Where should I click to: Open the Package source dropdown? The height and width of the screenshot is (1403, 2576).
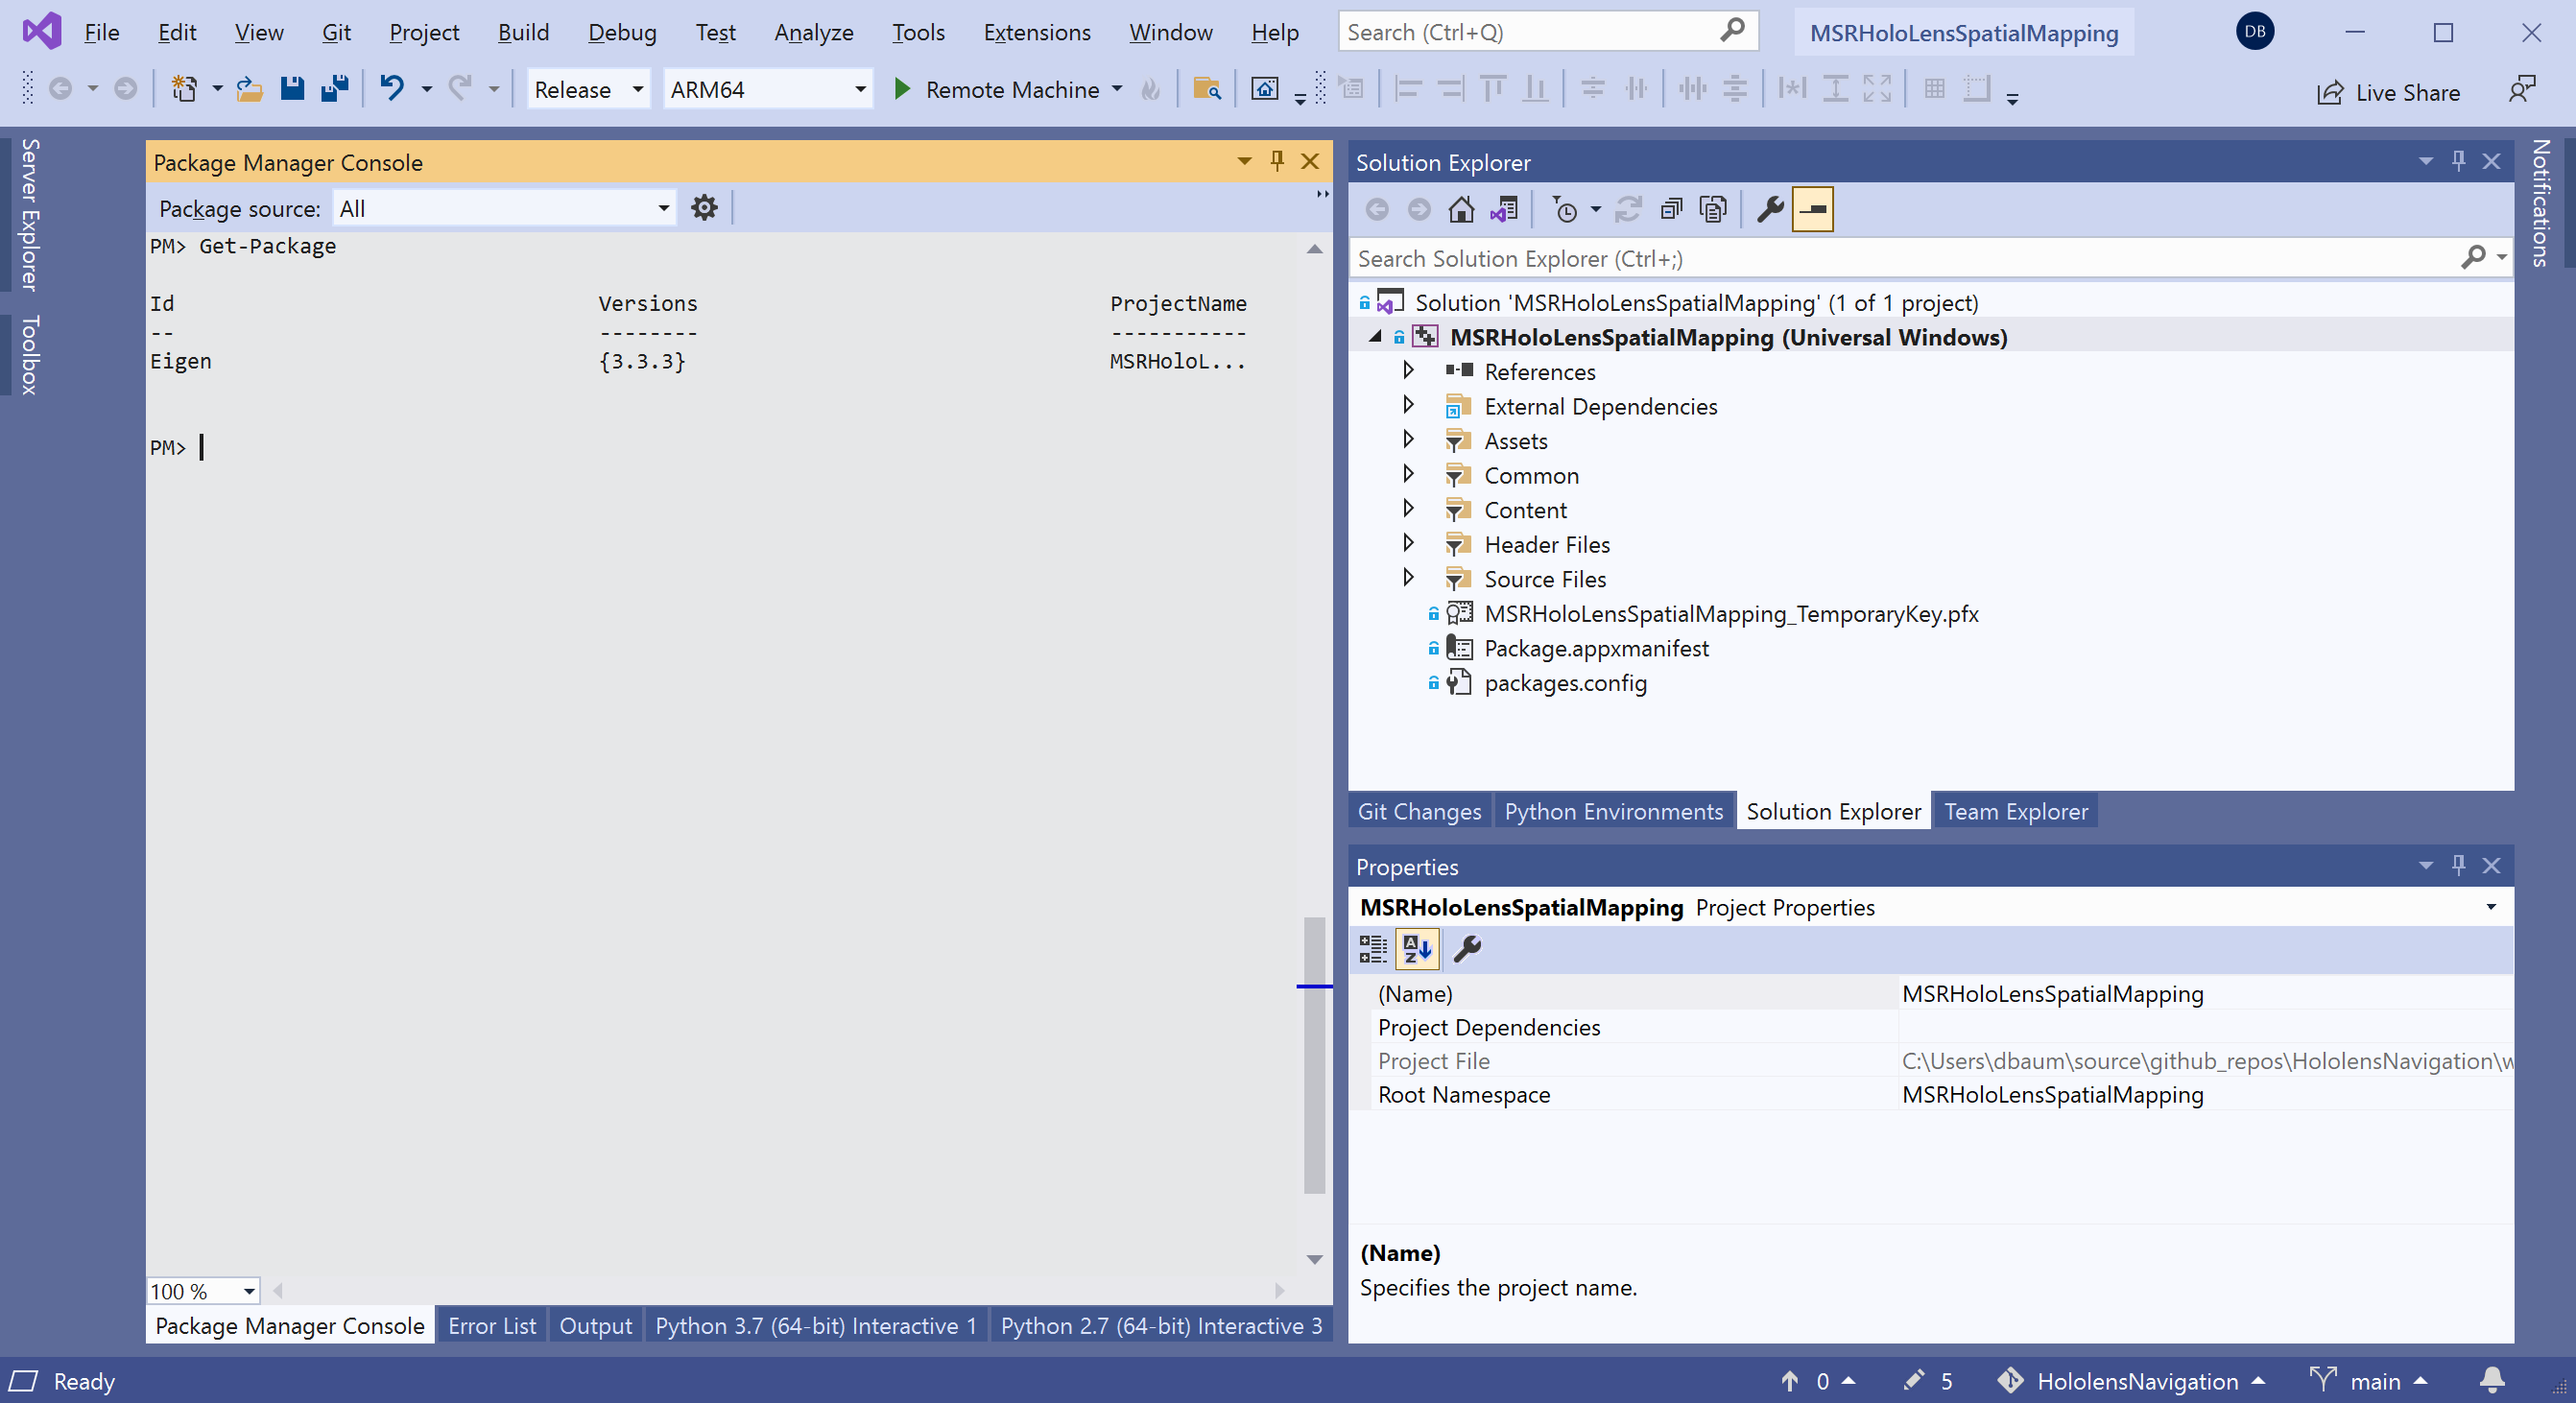pos(660,207)
